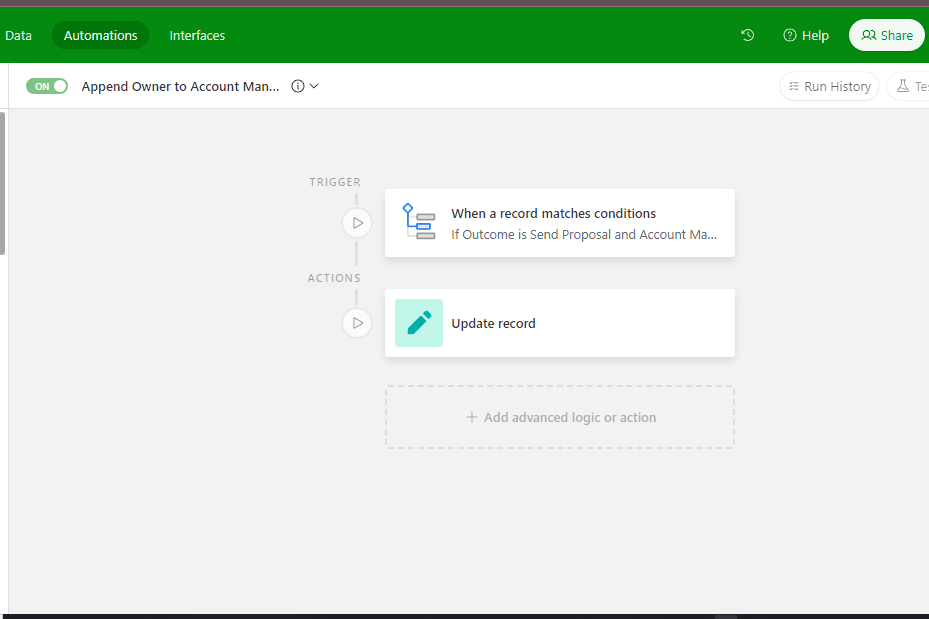Select the Update record action title
The height and width of the screenshot is (619, 929).
(493, 323)
